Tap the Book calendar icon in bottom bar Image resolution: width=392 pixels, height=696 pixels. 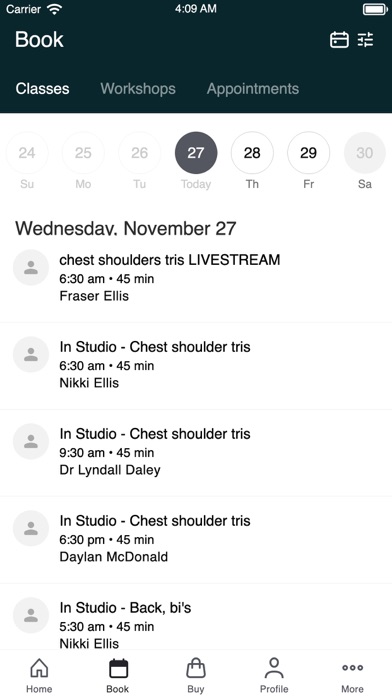pyautogui.click(x=118, y=668)
